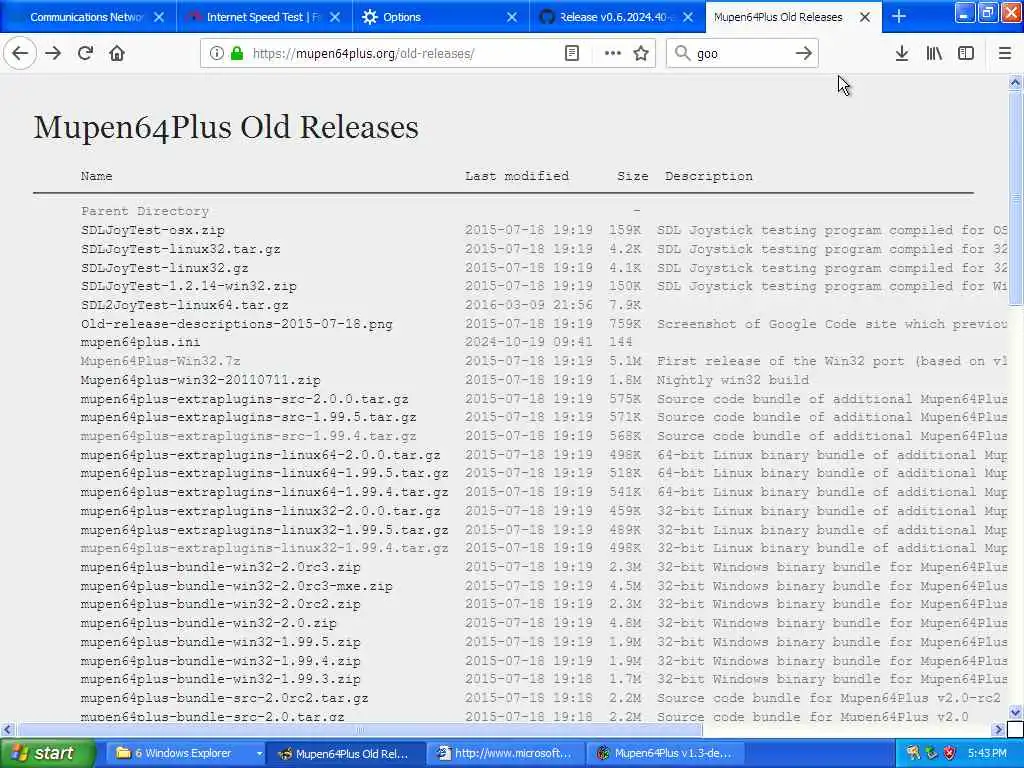Click the vertical scrollbar up arrow

1016,82
